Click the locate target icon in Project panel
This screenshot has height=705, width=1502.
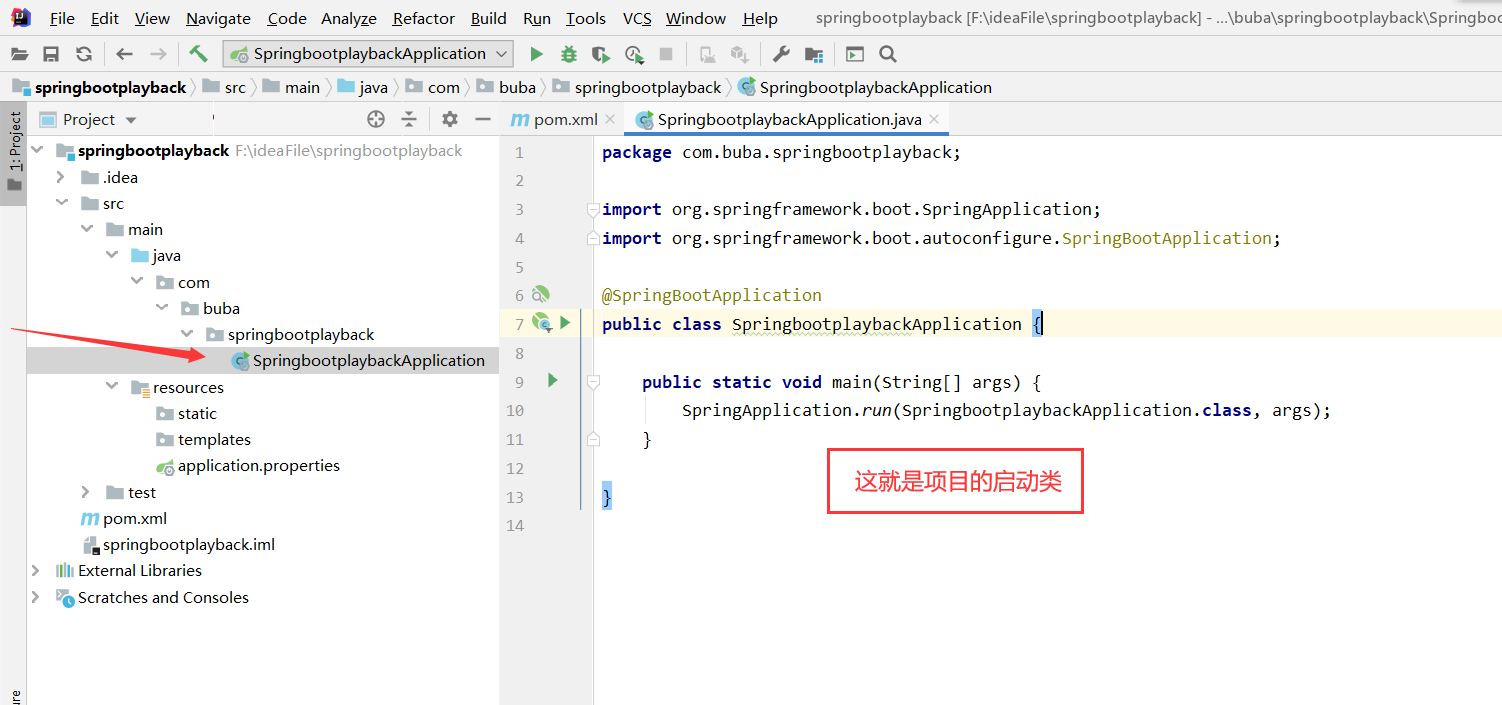tap(376, 119)
